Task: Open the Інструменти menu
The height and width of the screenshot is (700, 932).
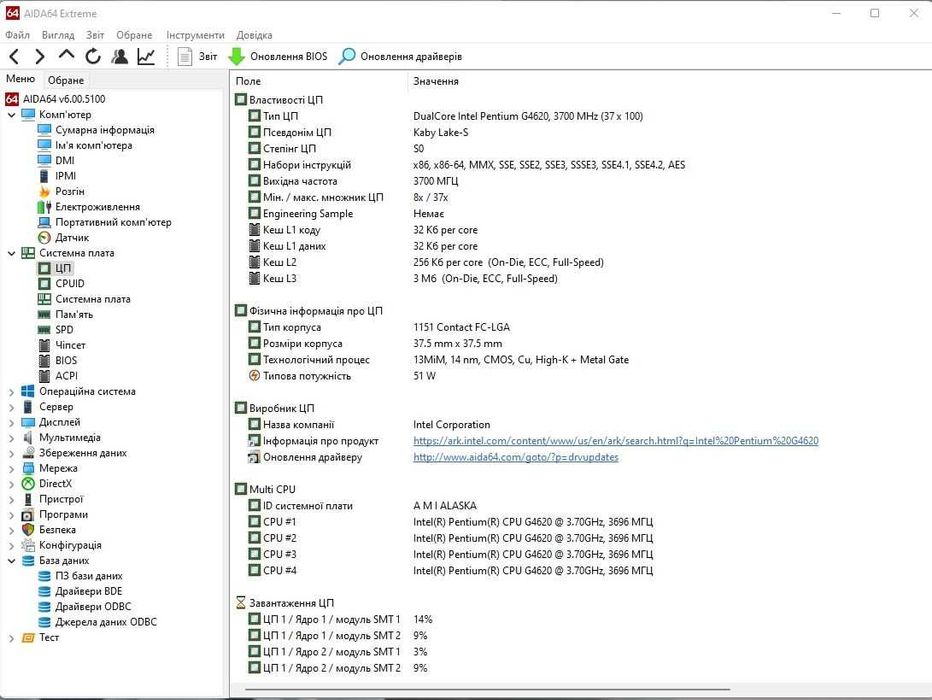Action: coord(195,35)
